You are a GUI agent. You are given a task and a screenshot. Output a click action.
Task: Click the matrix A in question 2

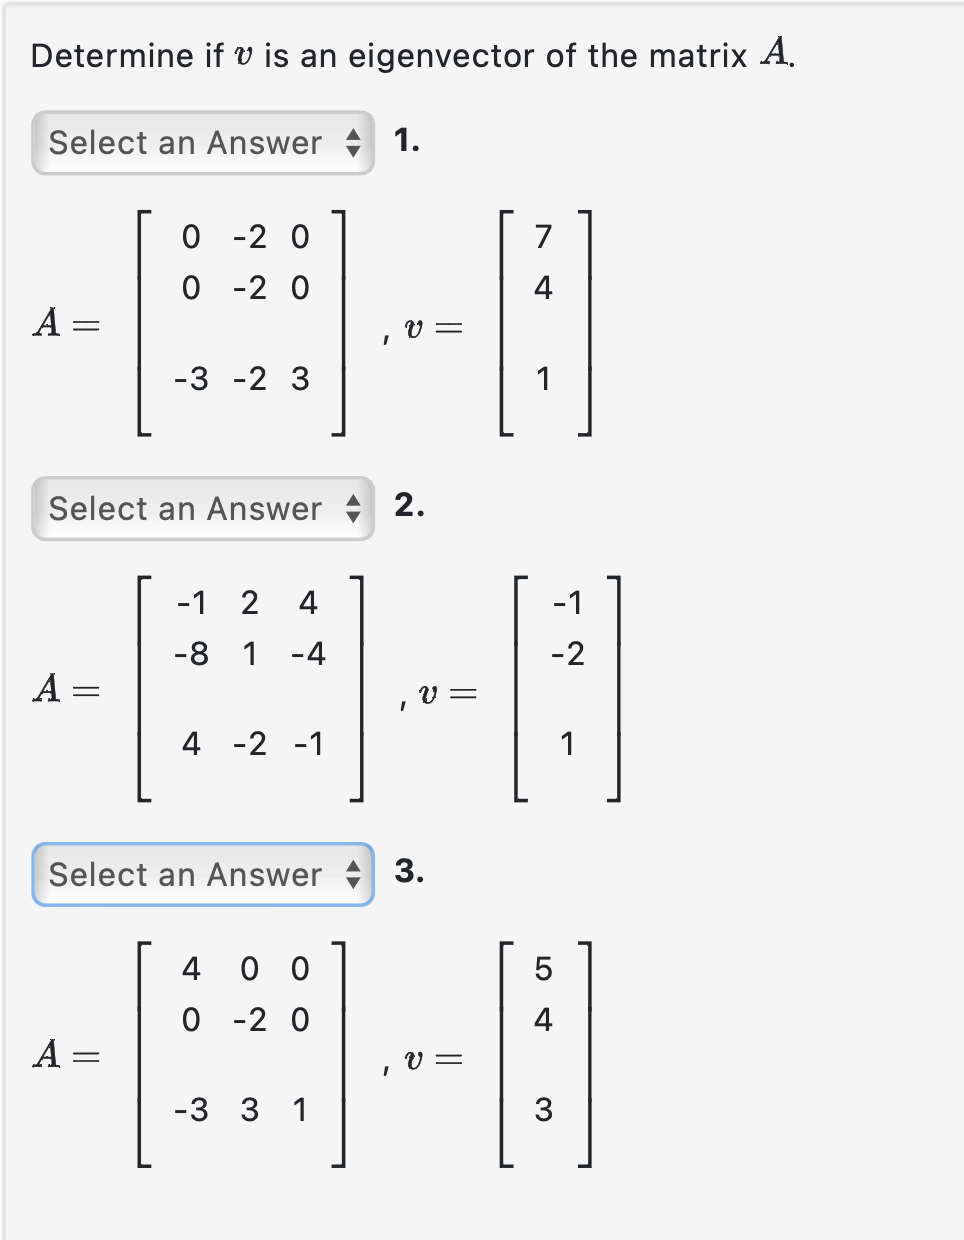[249, 688]
